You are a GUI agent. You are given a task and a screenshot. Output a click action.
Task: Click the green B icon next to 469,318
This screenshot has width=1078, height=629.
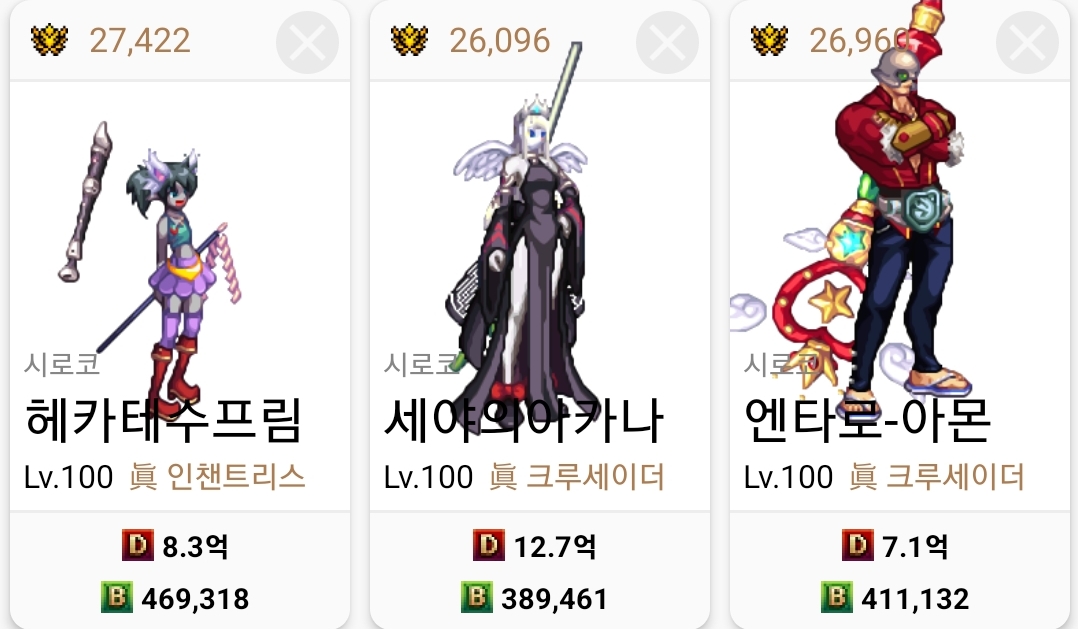117,597
